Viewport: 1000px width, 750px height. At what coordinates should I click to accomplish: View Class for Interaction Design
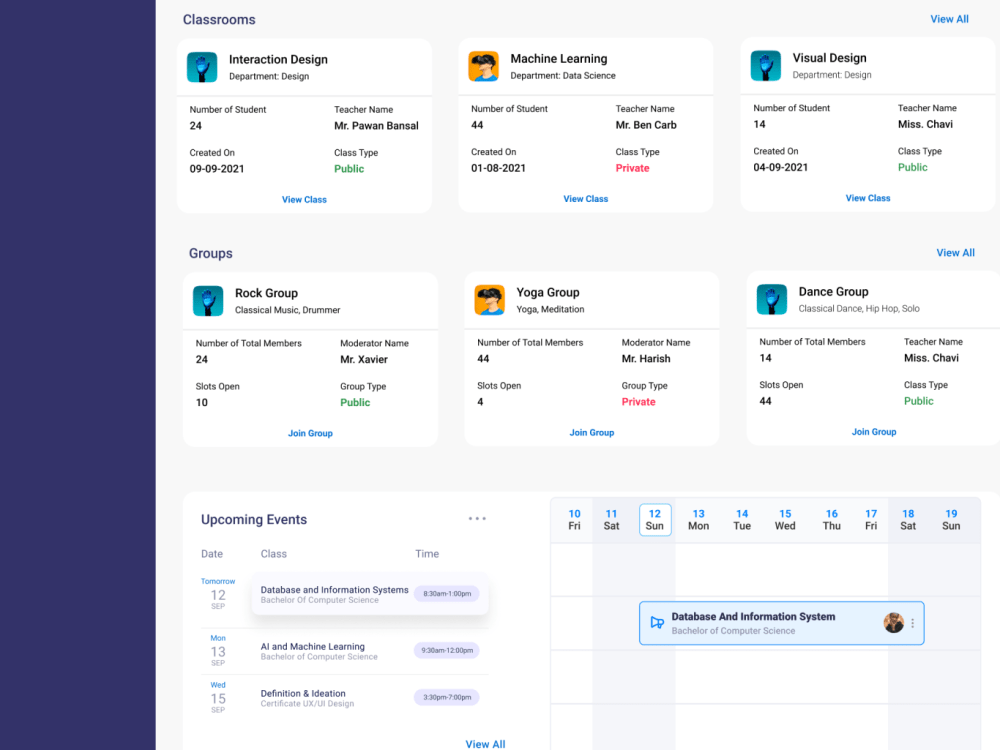click(x=304, y=200)
